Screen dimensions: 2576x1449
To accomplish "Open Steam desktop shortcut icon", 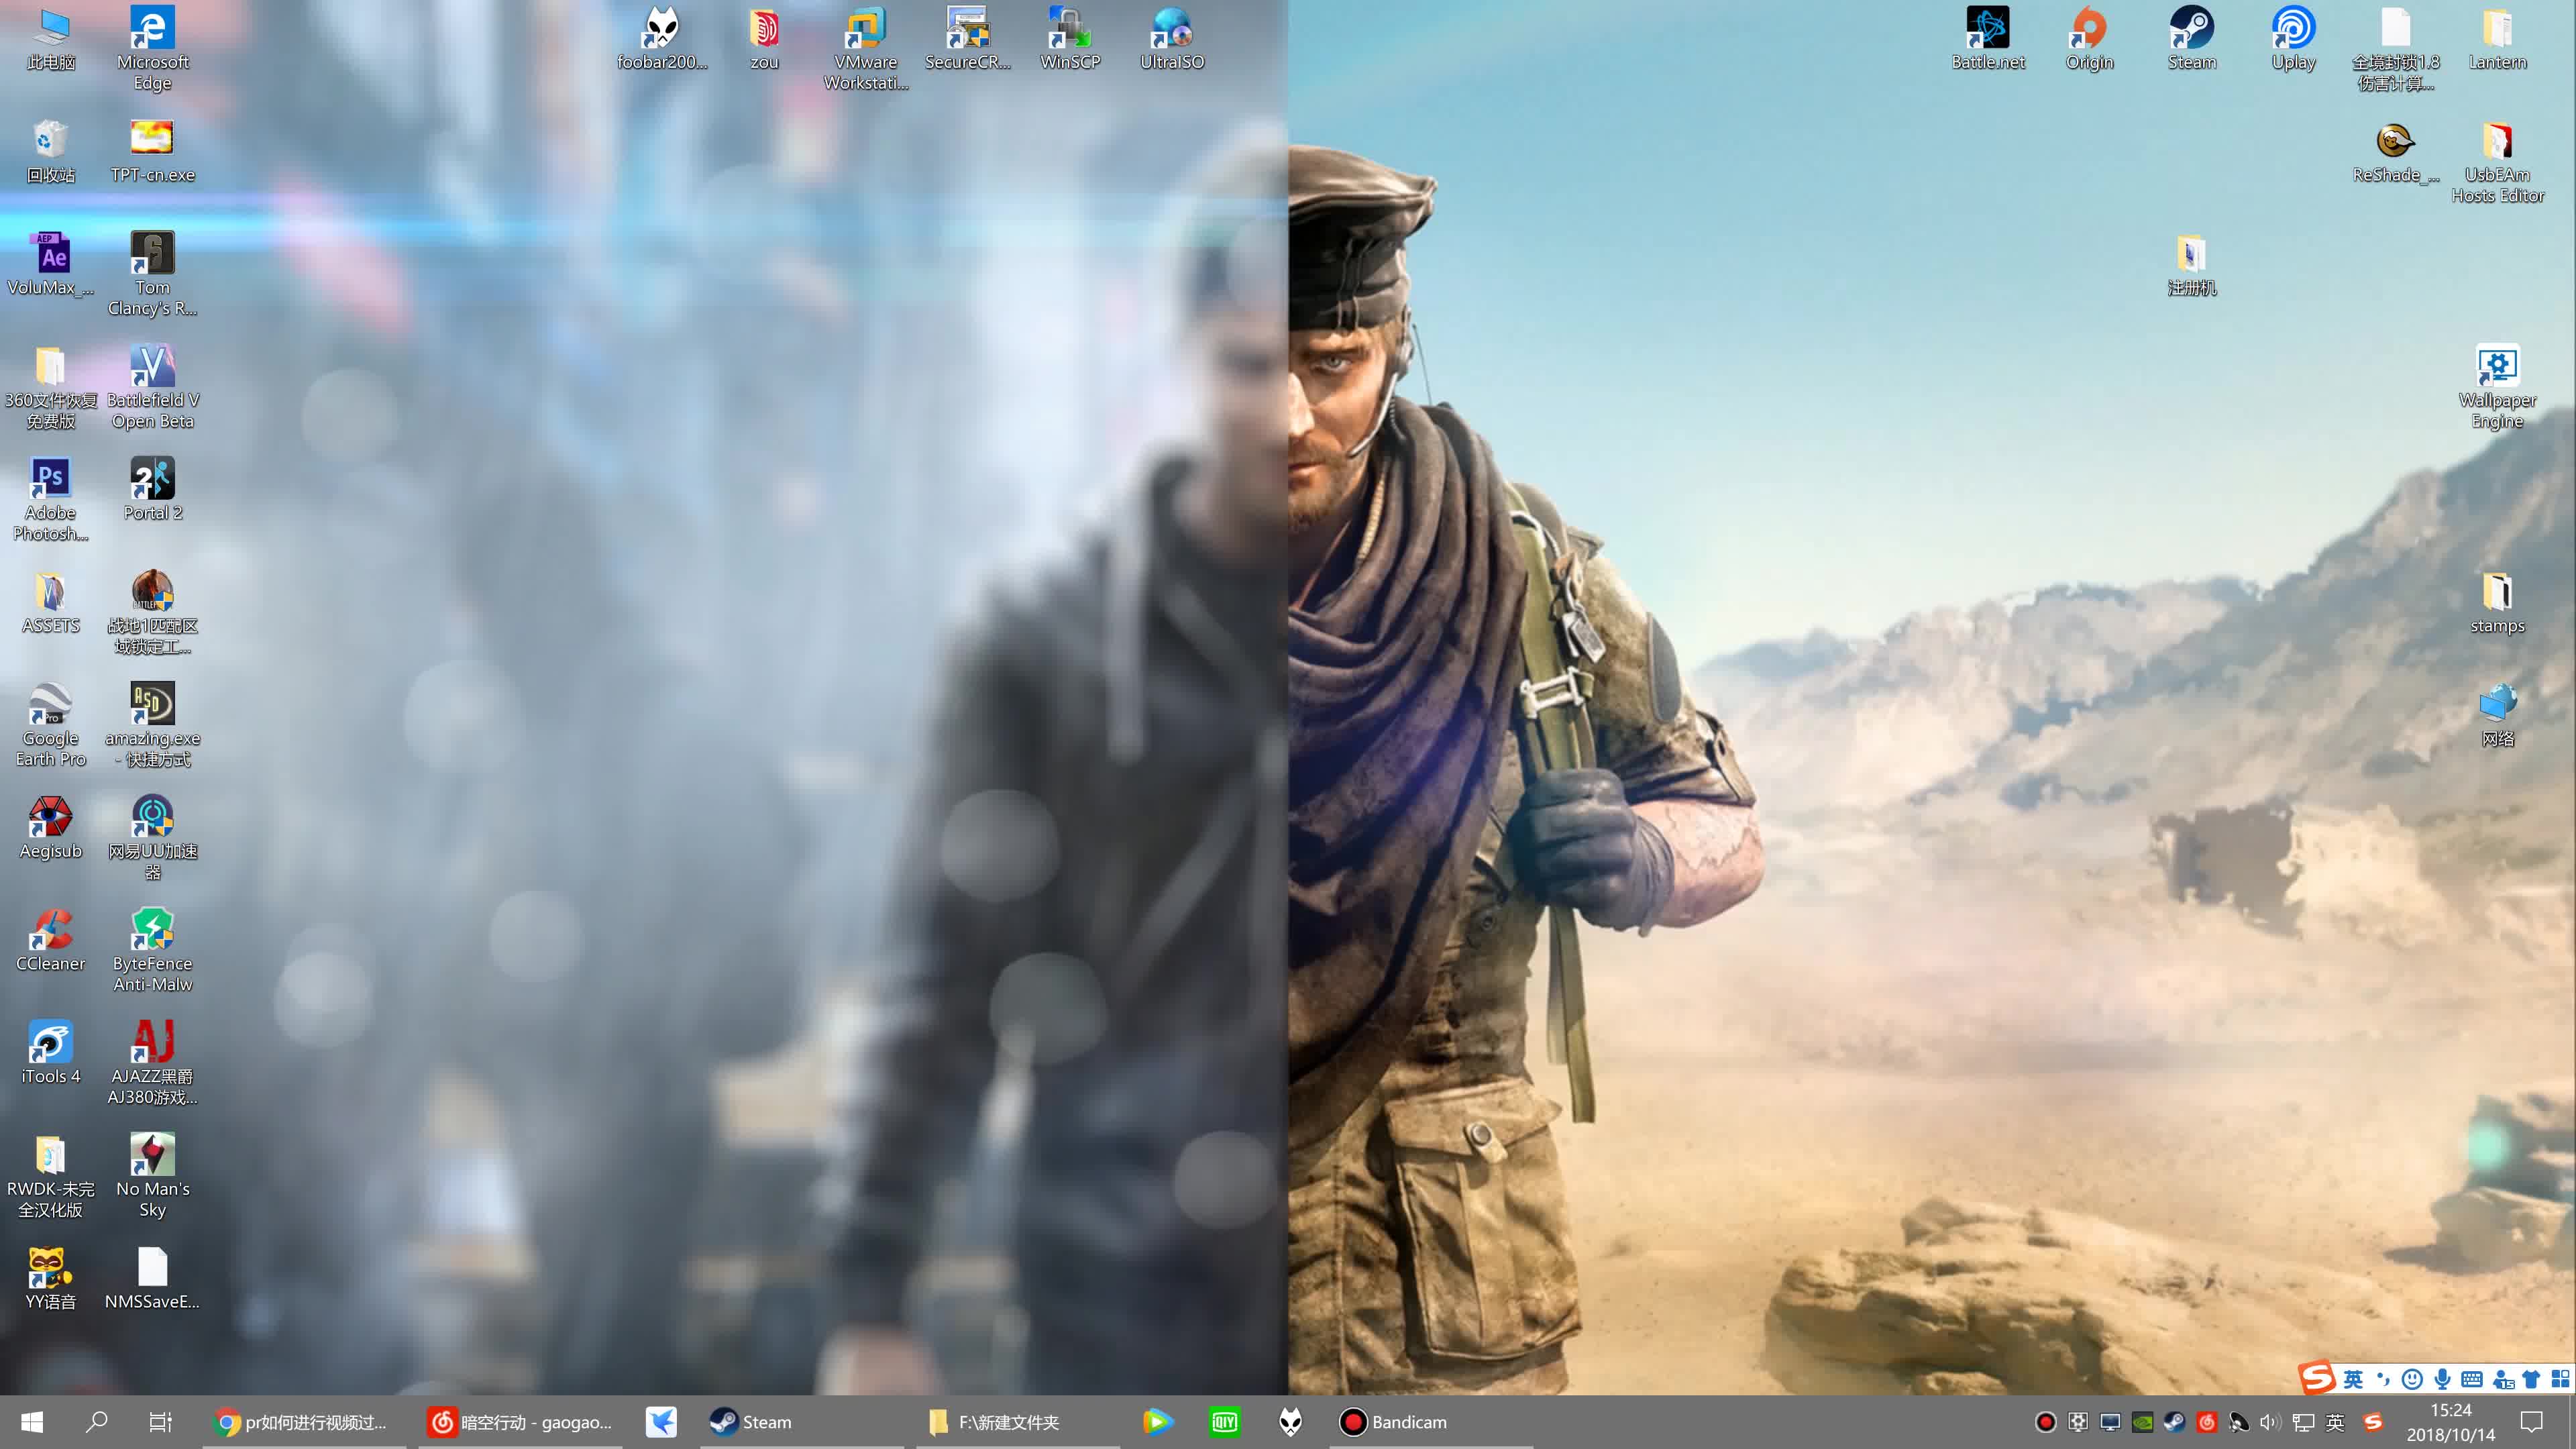I will coord(2191,38).
